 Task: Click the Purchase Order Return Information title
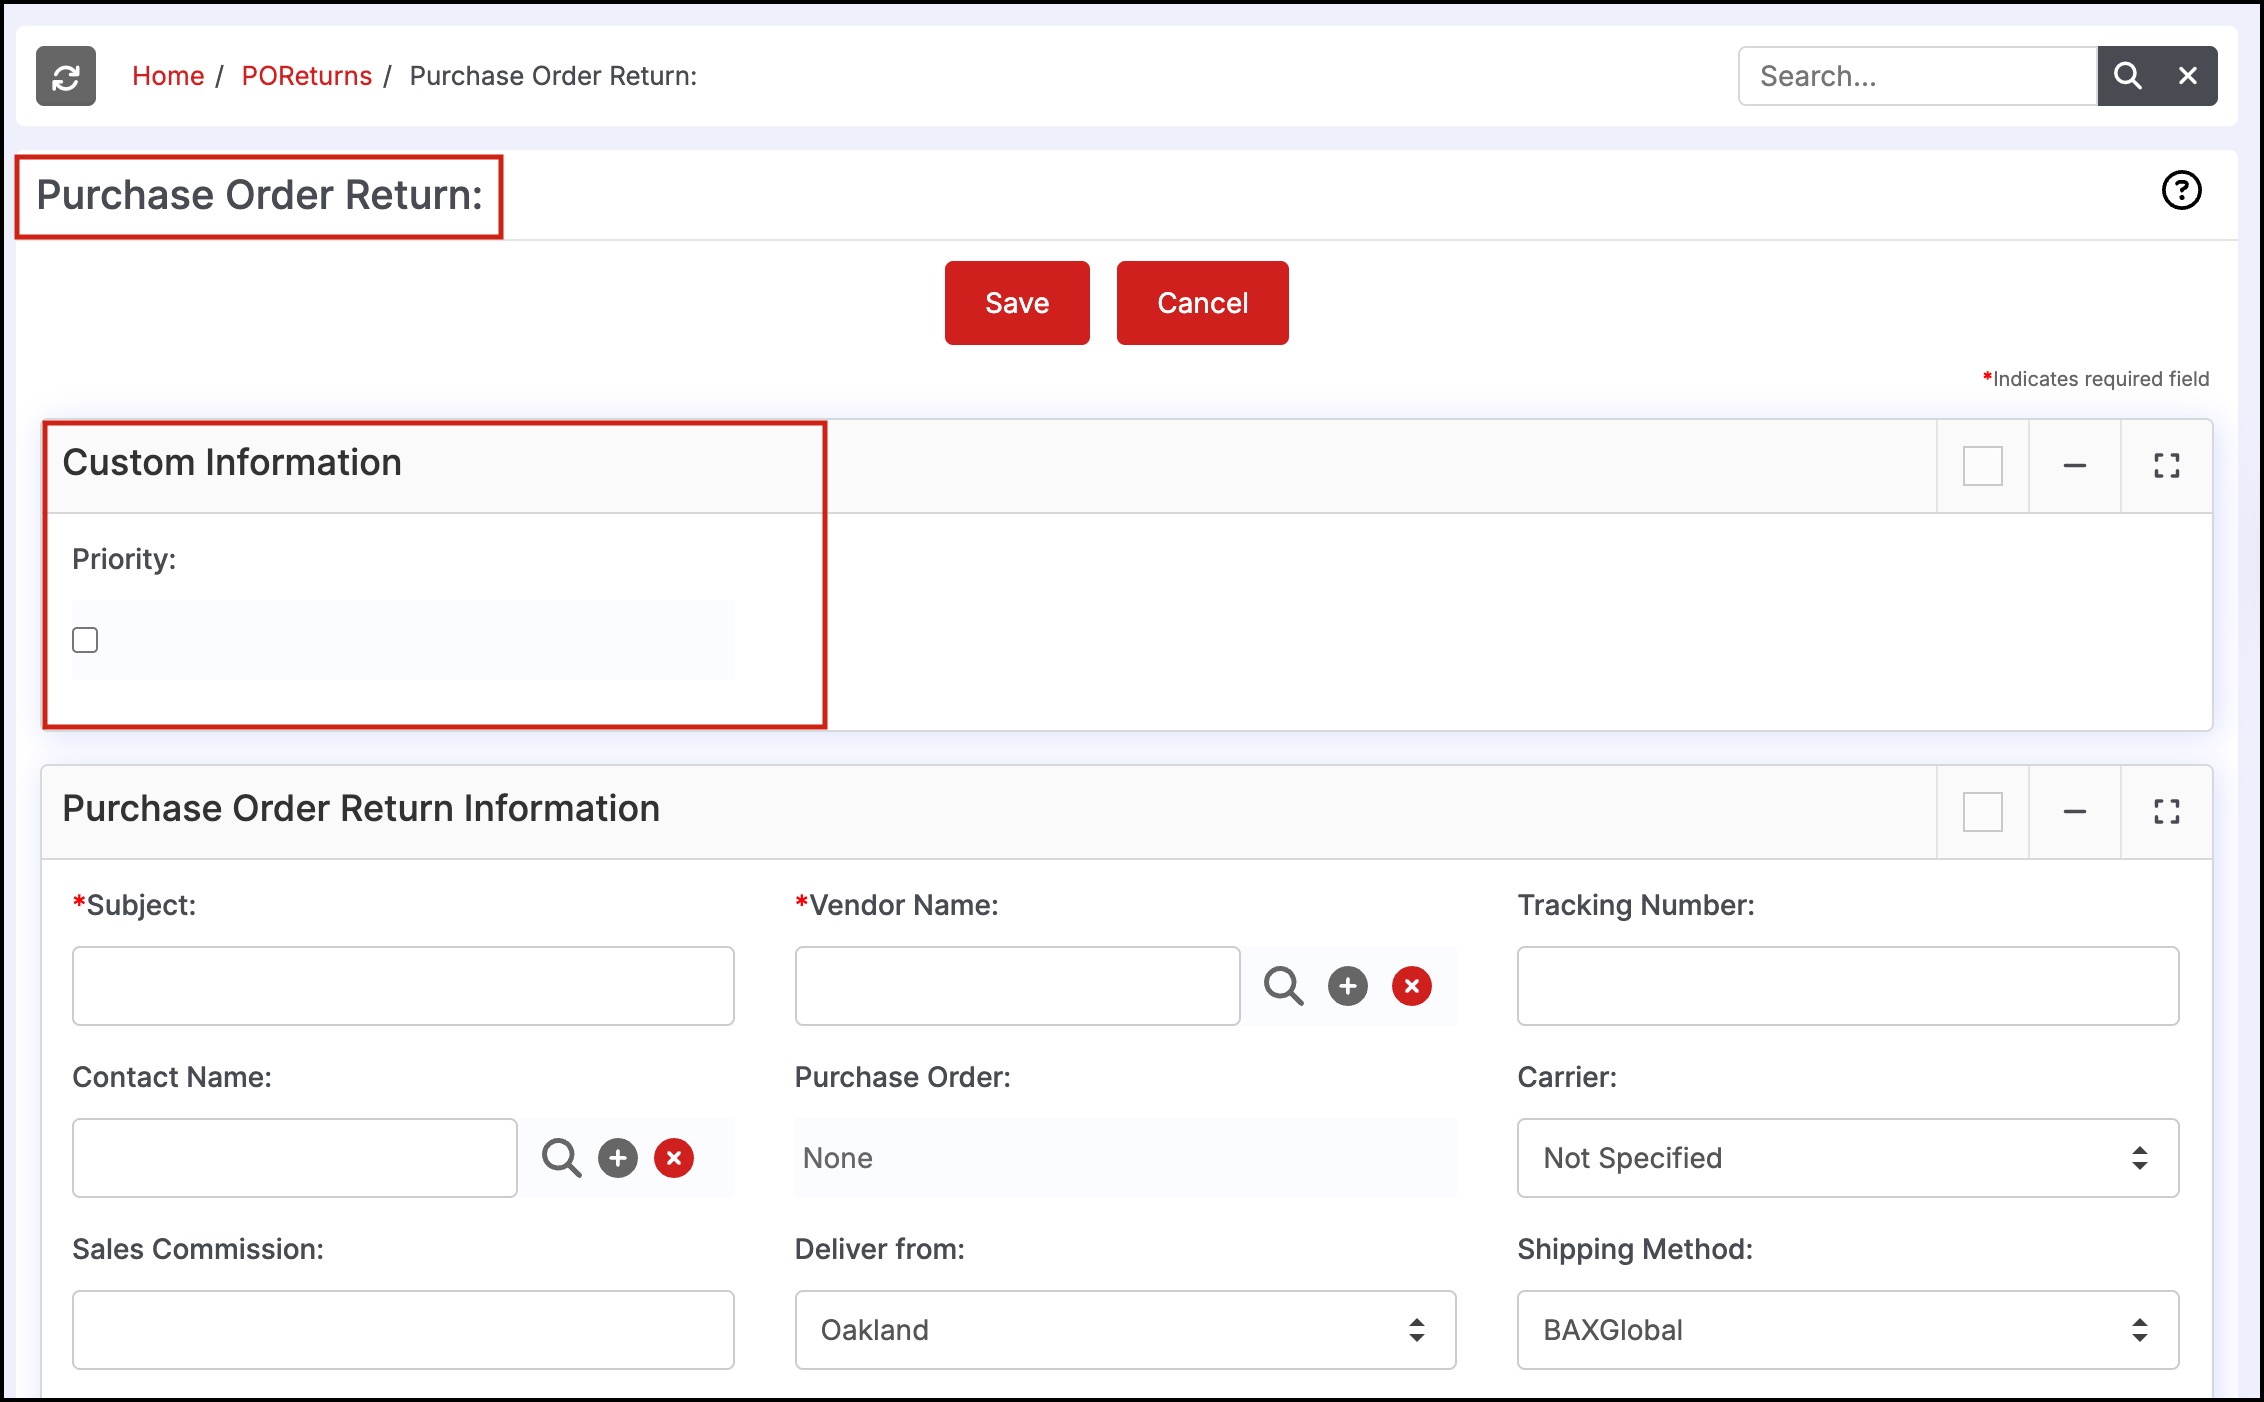tap(361, 809)
